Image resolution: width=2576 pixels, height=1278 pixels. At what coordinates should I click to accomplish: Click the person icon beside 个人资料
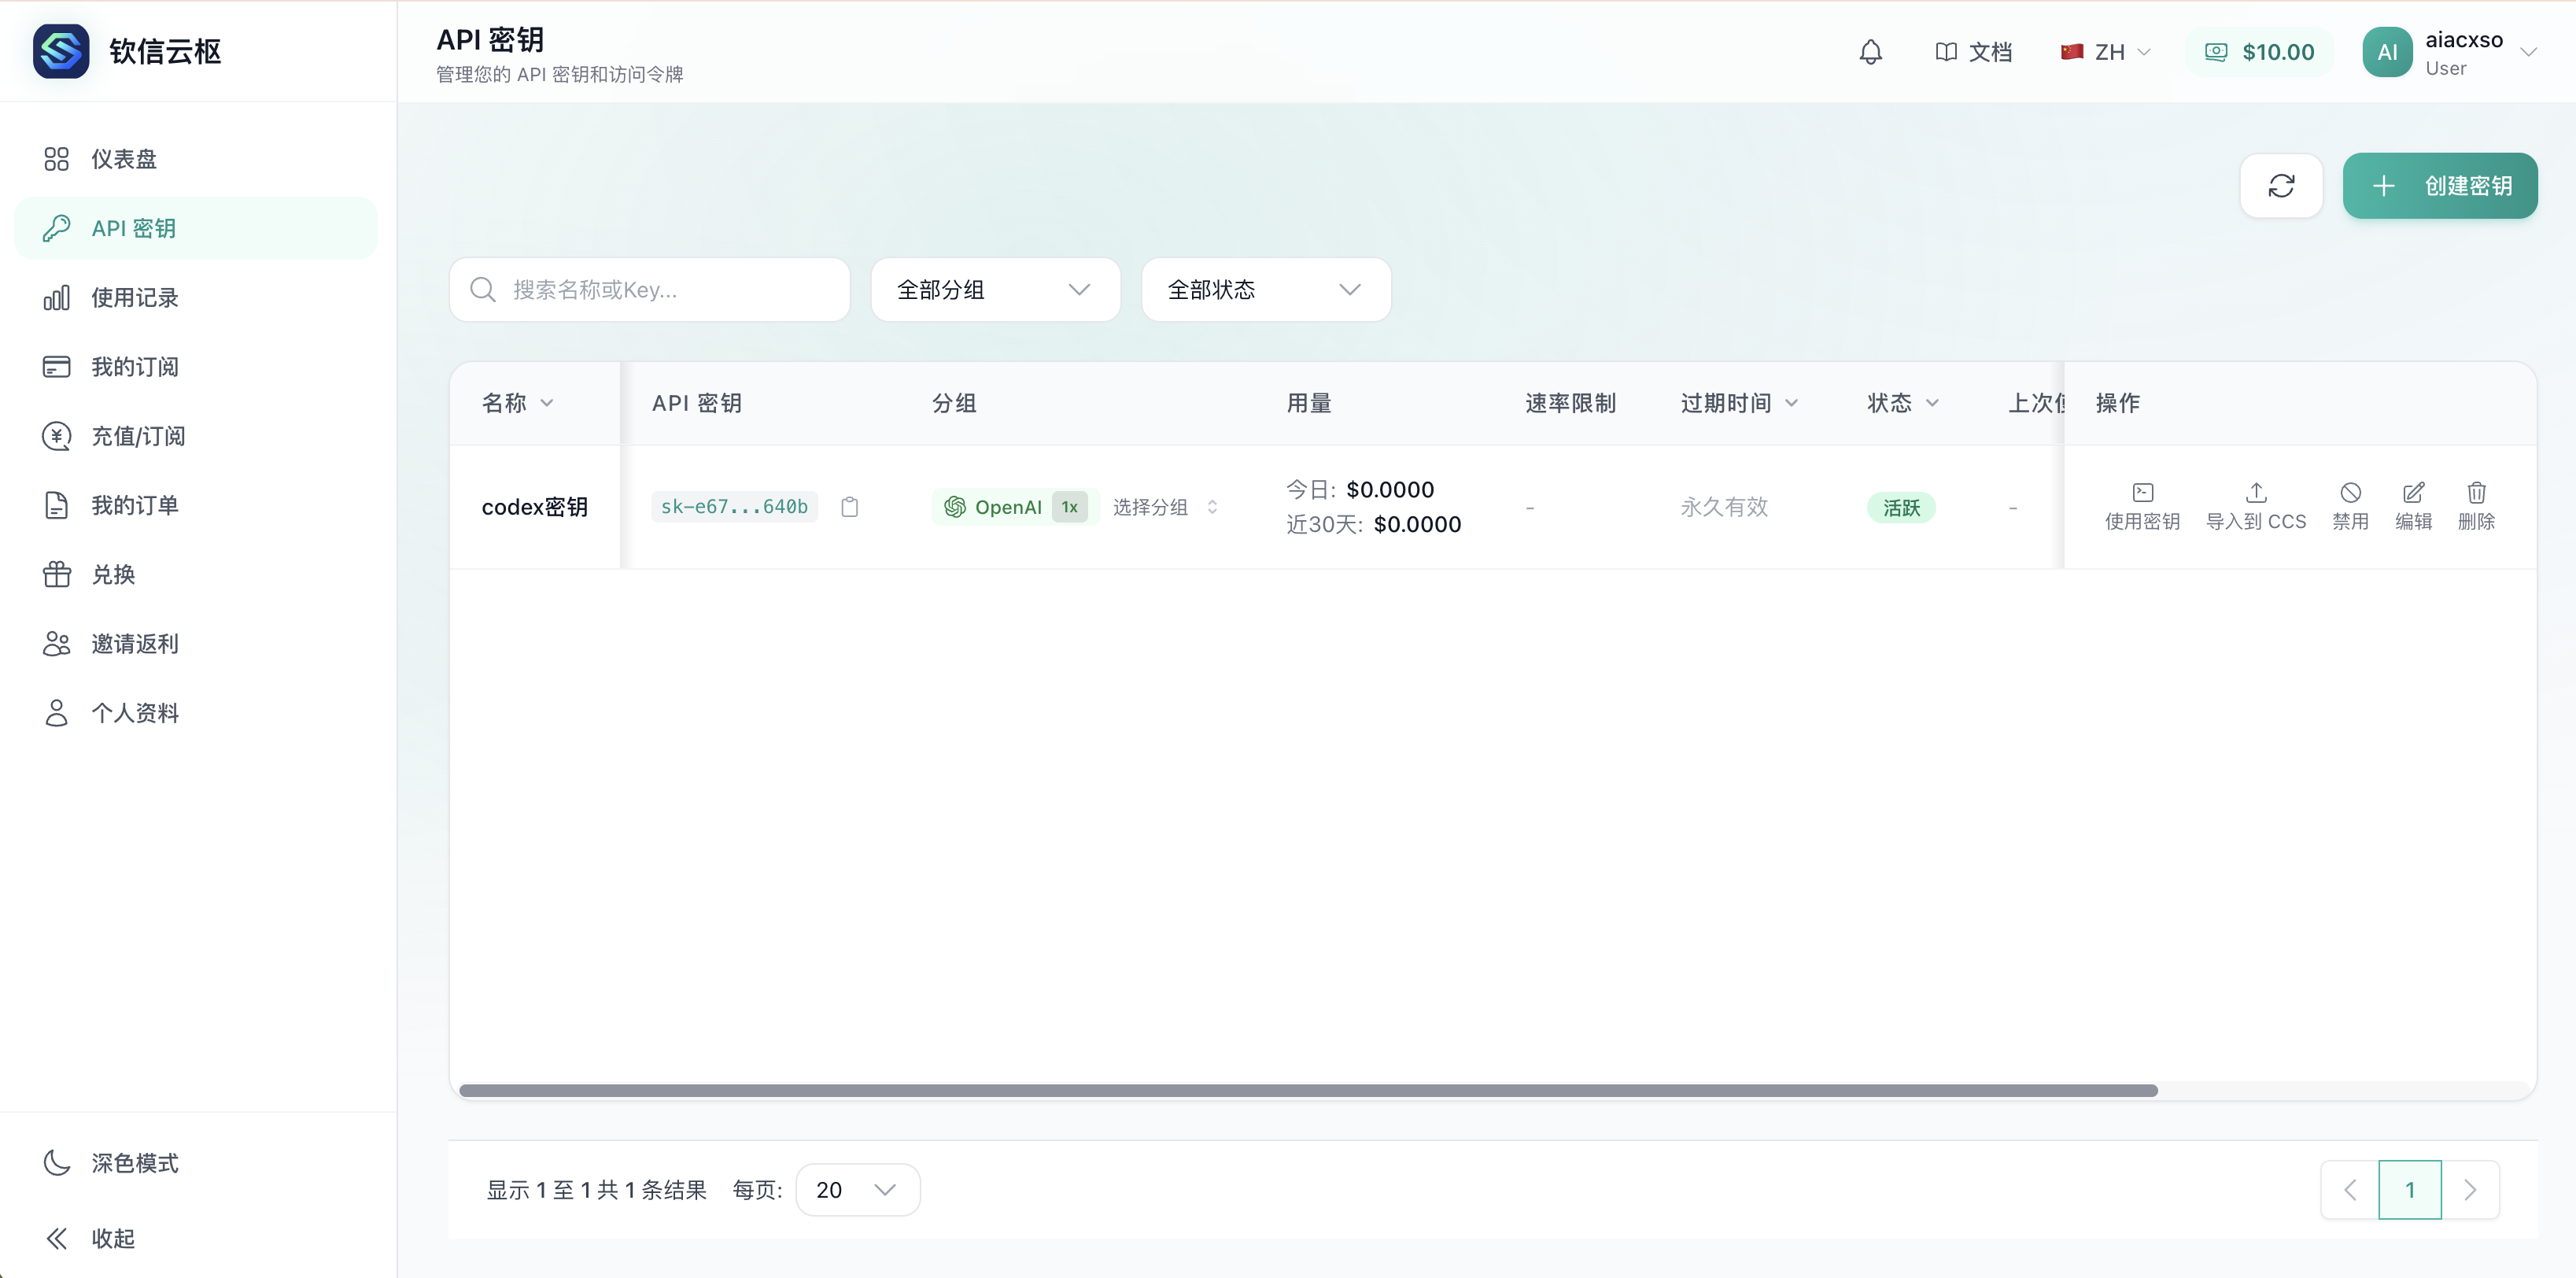57,712
